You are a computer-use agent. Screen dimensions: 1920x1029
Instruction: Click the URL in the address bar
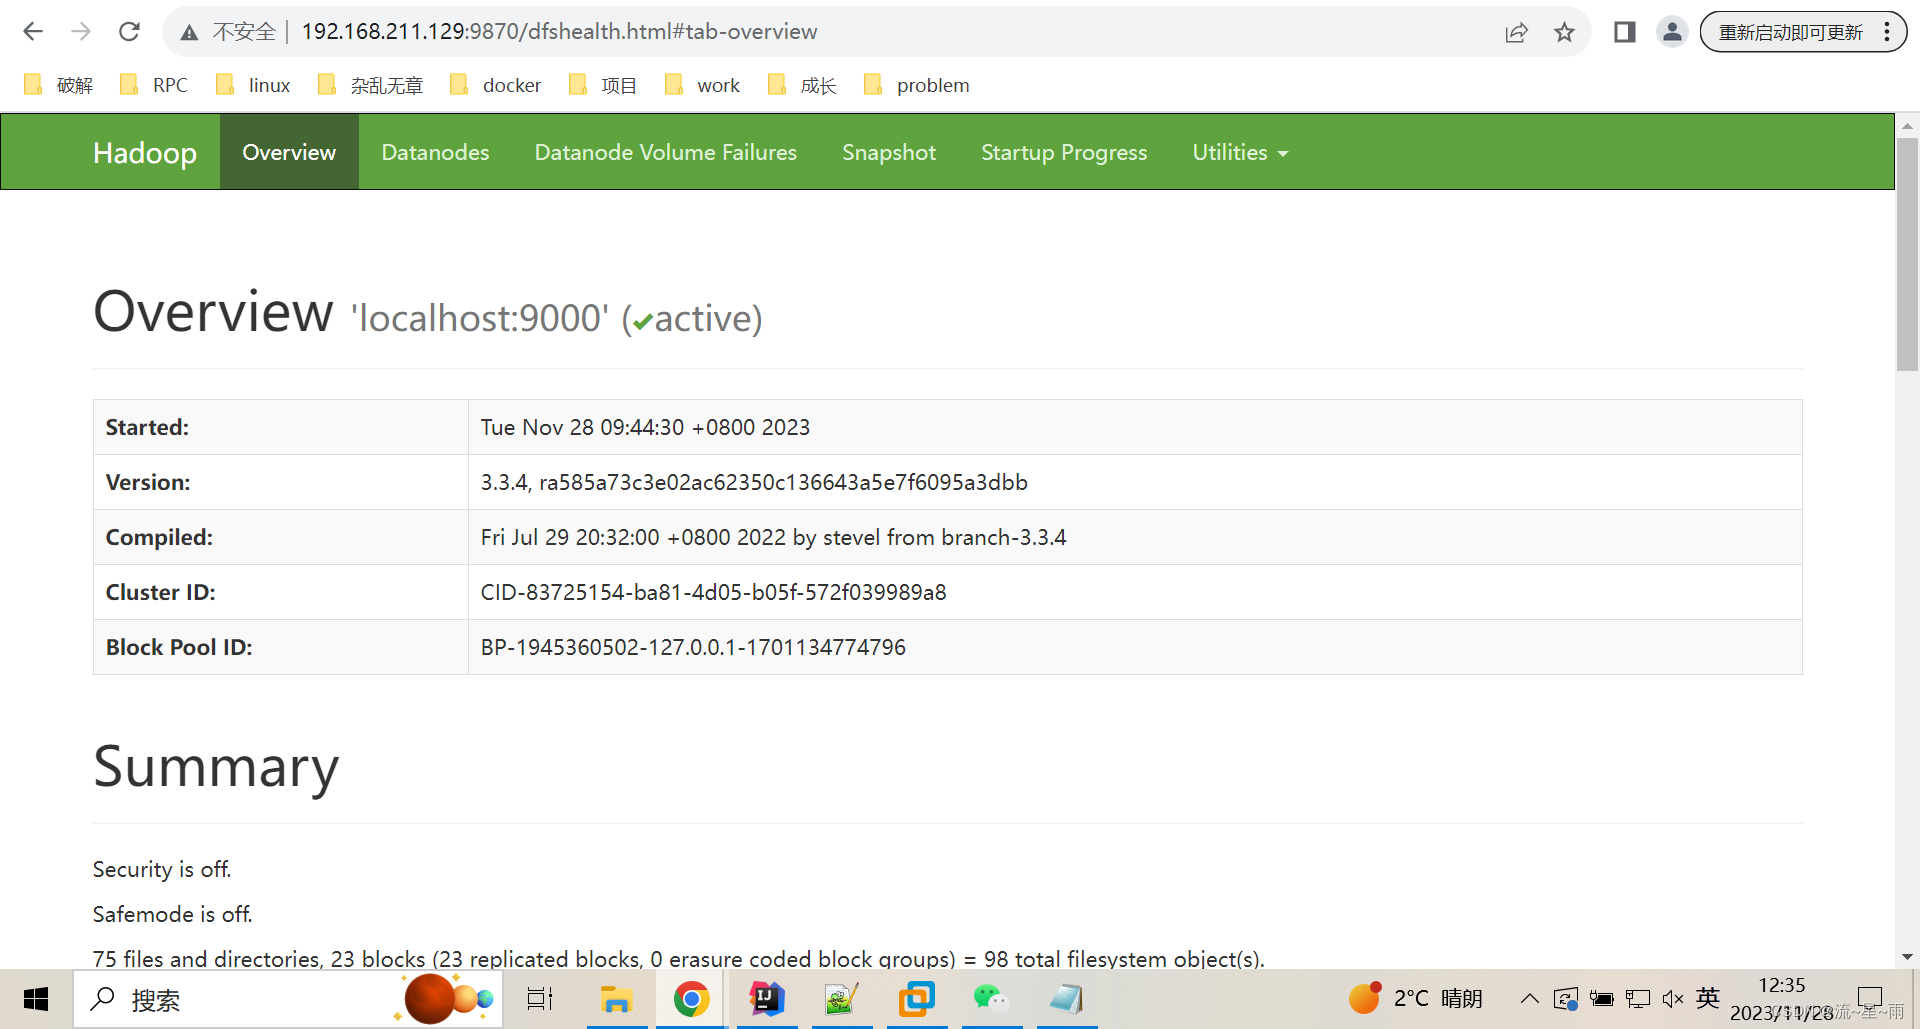559,32
